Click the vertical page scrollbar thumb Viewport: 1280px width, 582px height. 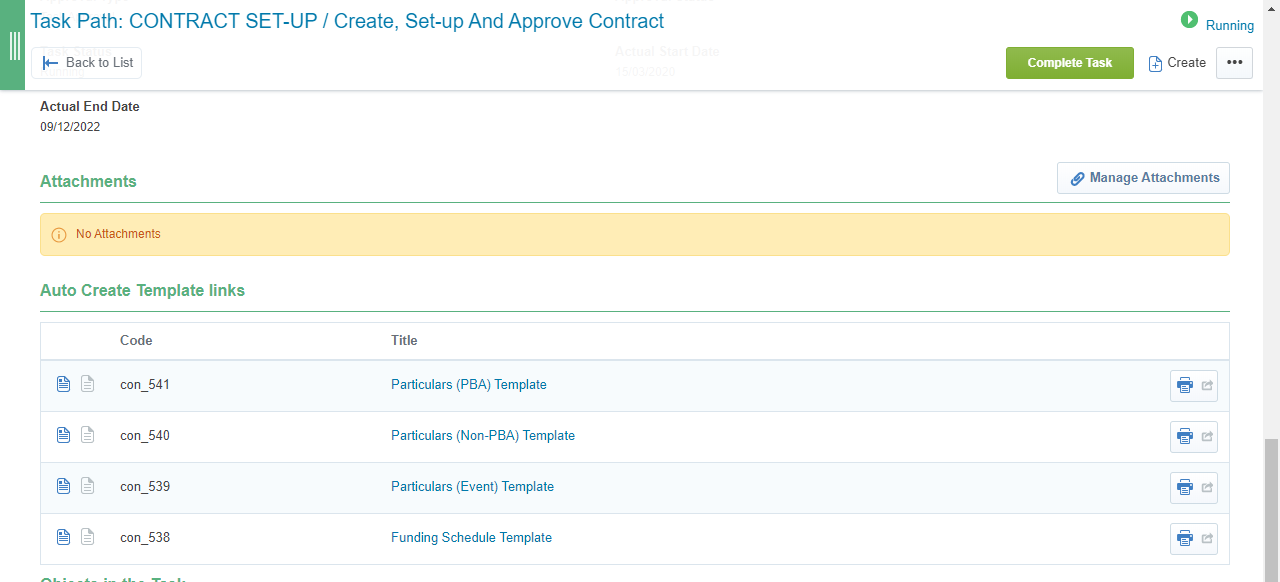point(1271,510)
